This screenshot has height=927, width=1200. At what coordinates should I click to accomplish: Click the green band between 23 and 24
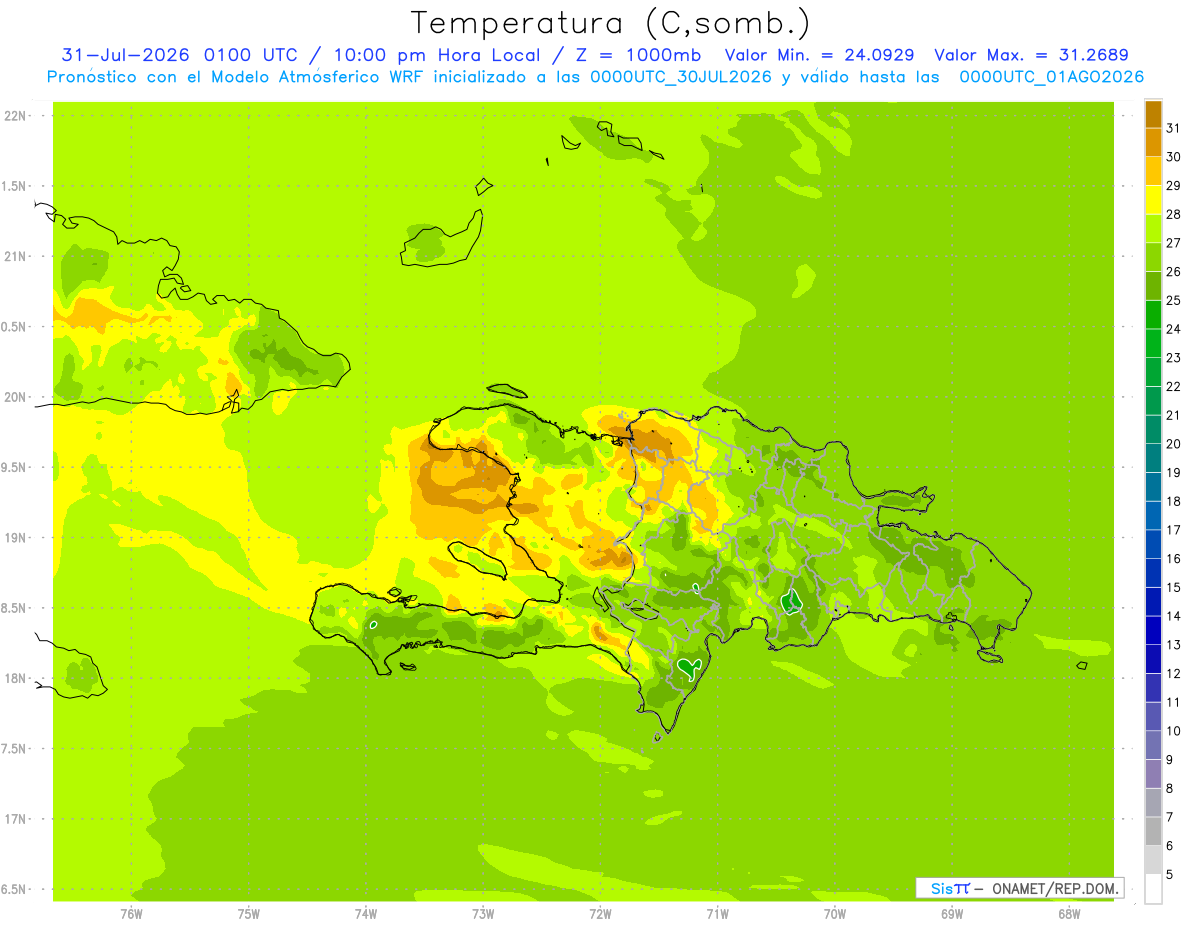(1153, 343)
